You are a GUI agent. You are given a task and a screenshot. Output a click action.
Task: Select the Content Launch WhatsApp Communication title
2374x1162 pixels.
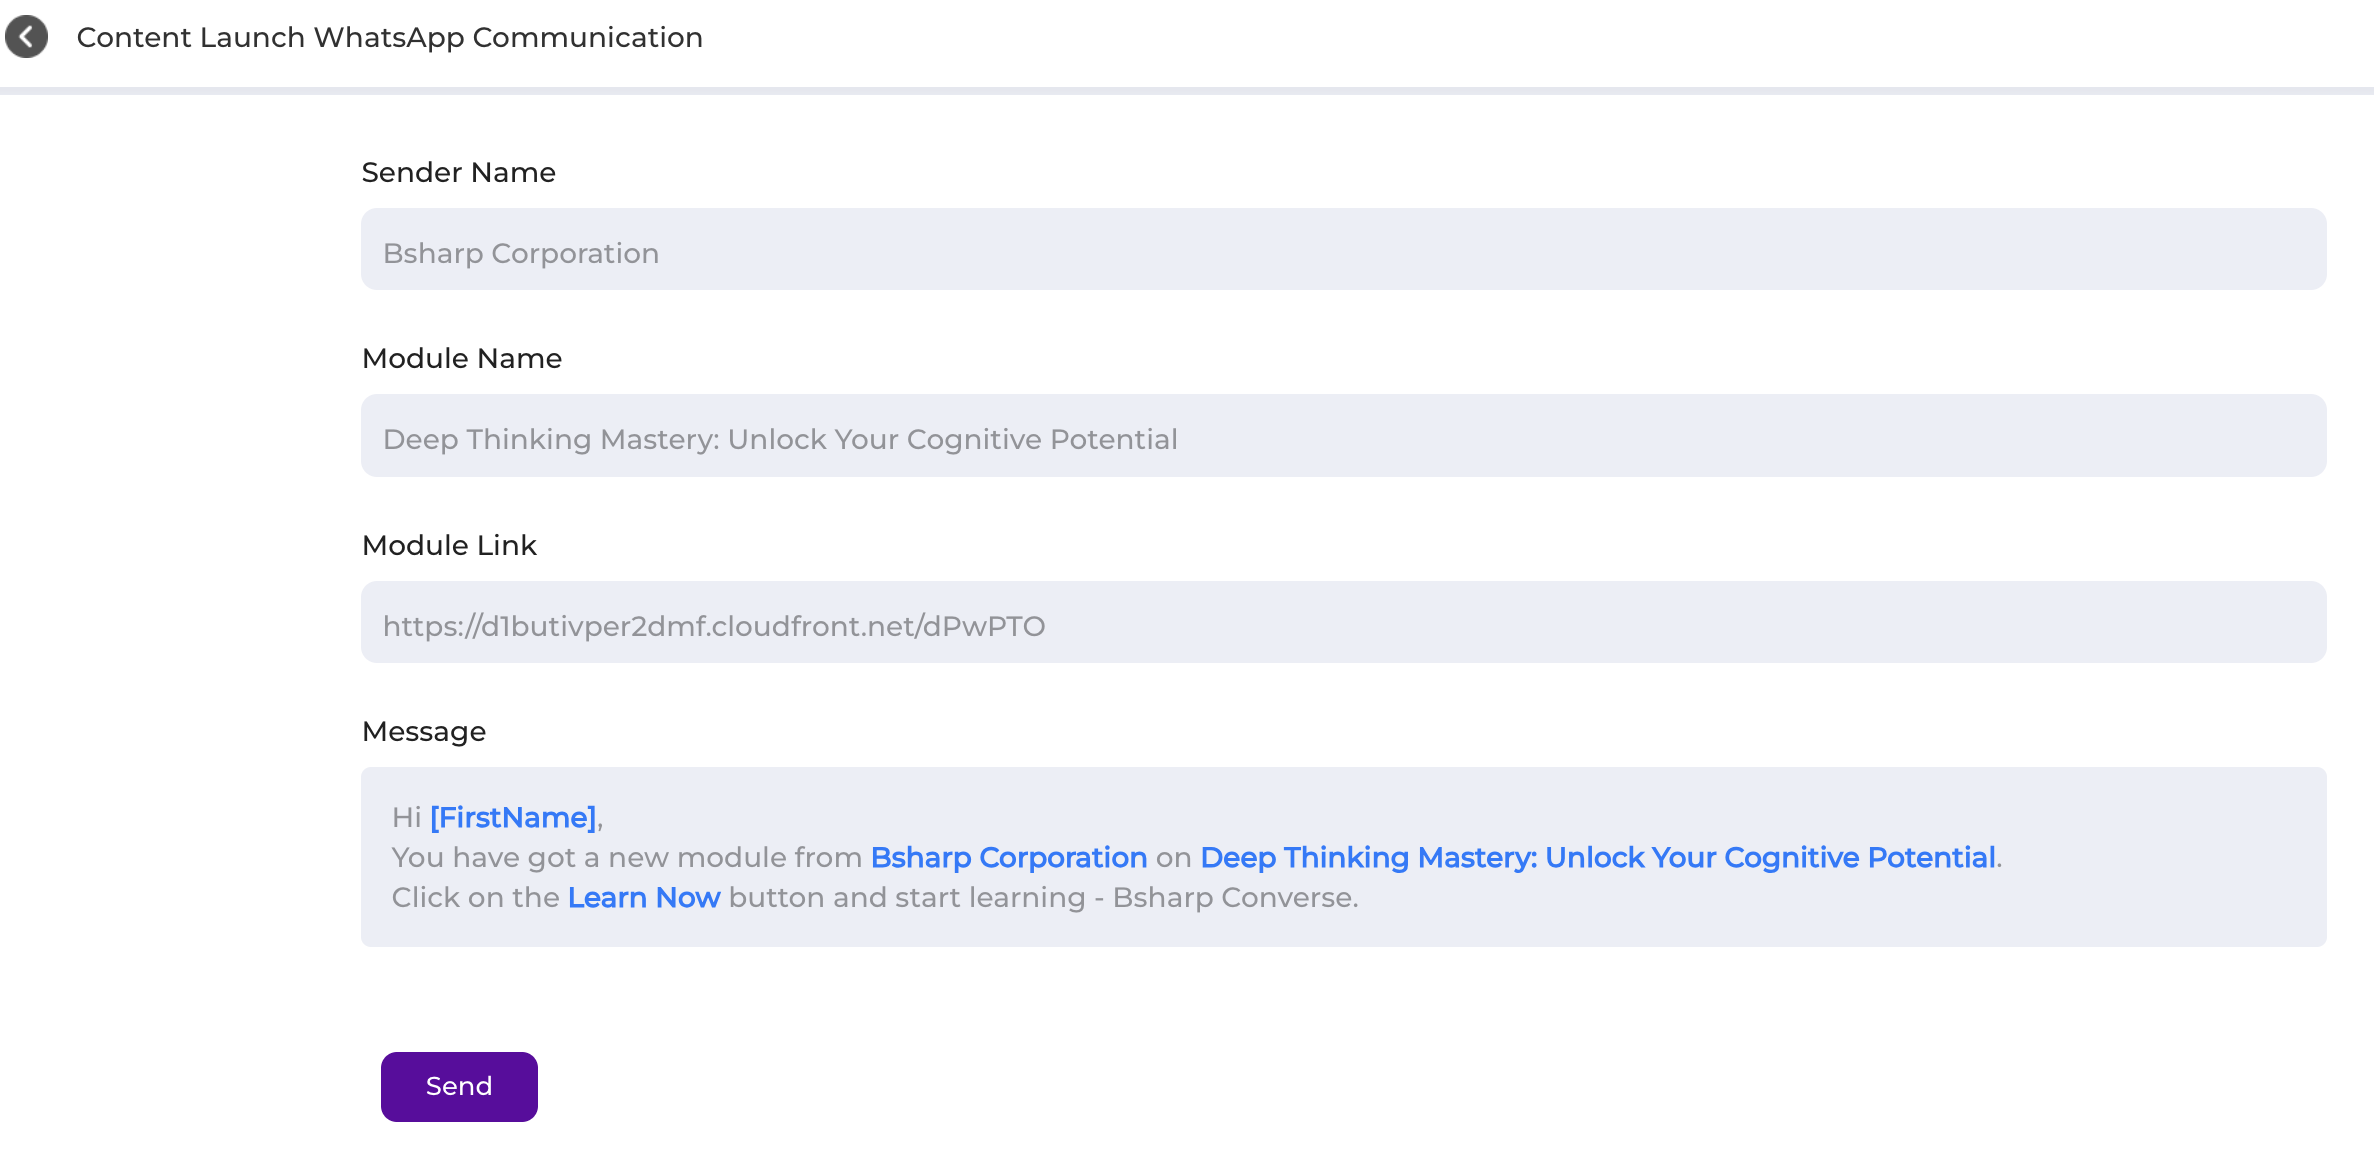click(389, 37)
